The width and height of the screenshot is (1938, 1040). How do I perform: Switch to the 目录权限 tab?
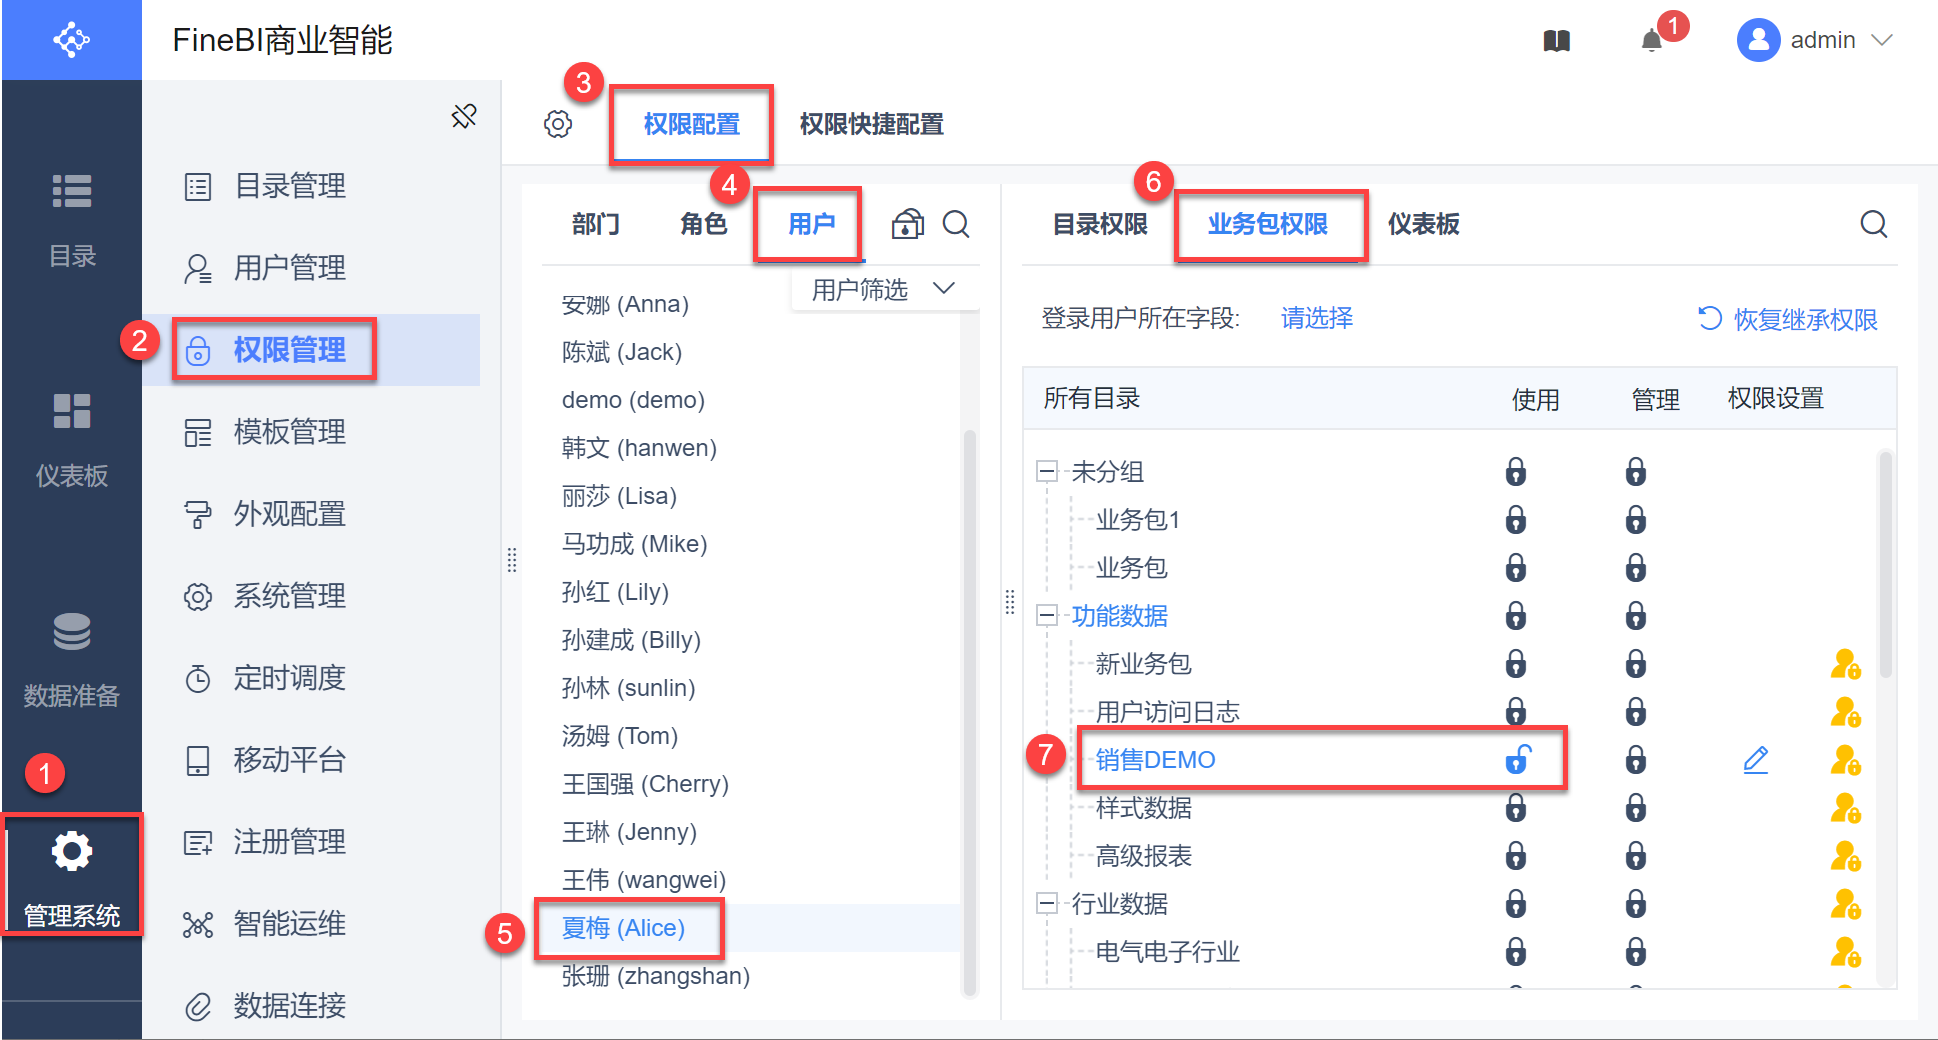[1100, 224]
